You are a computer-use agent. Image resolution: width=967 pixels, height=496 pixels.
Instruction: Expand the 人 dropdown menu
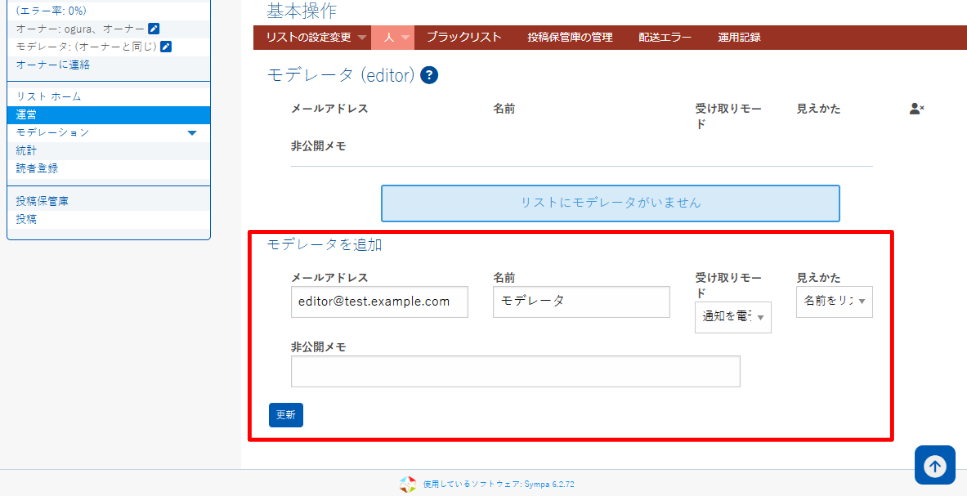click(x=393, y=37)
